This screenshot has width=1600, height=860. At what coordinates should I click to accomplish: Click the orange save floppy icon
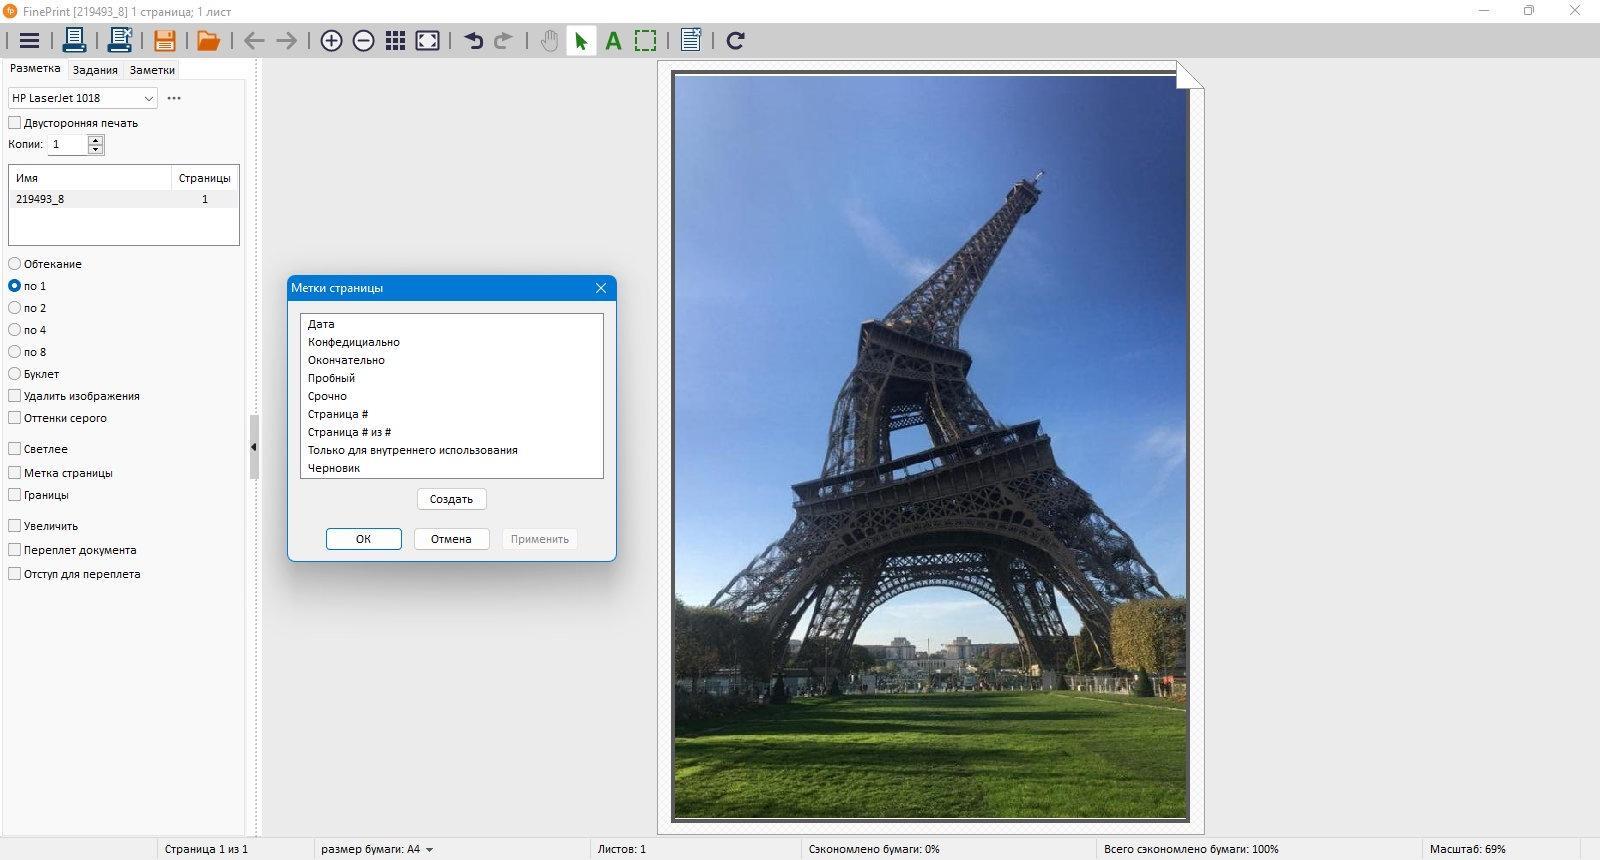point(165,40)
